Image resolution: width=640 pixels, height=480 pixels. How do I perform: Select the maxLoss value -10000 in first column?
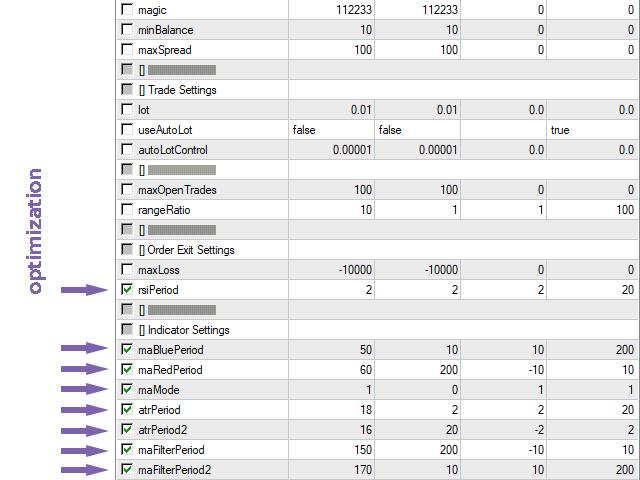(331, 269)
